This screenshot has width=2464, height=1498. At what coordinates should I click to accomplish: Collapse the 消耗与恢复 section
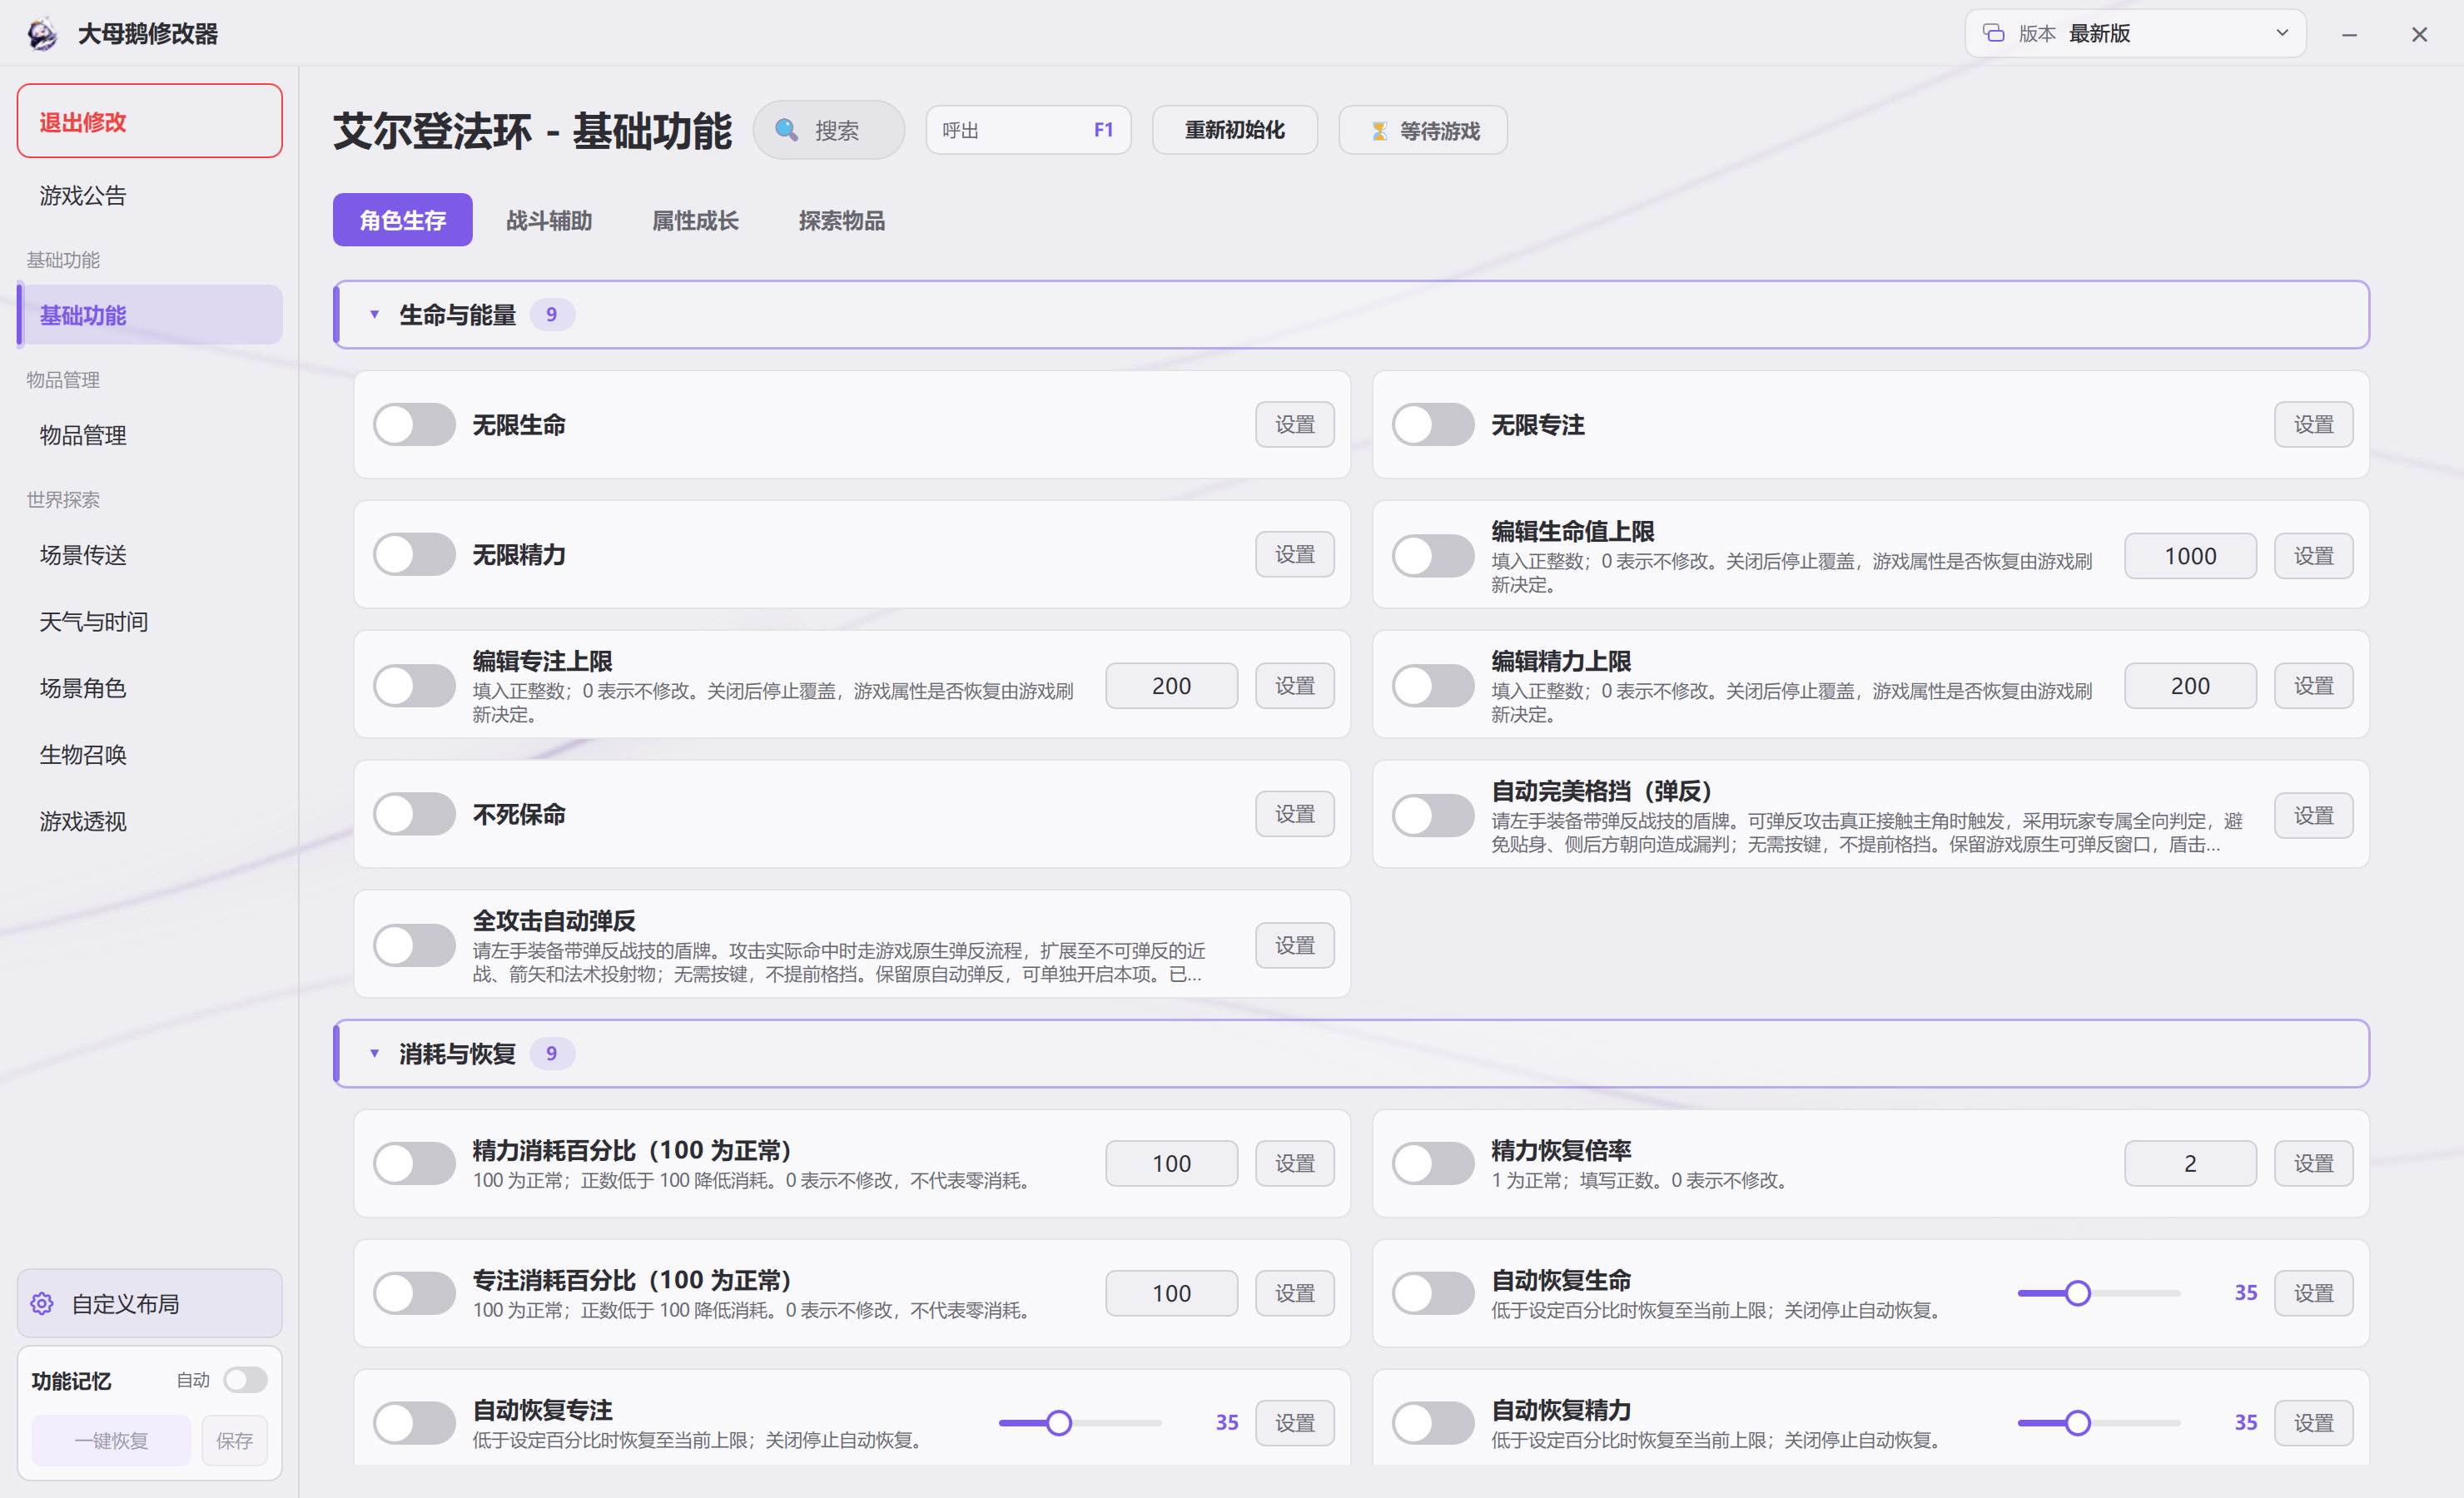coord(374,1054)
